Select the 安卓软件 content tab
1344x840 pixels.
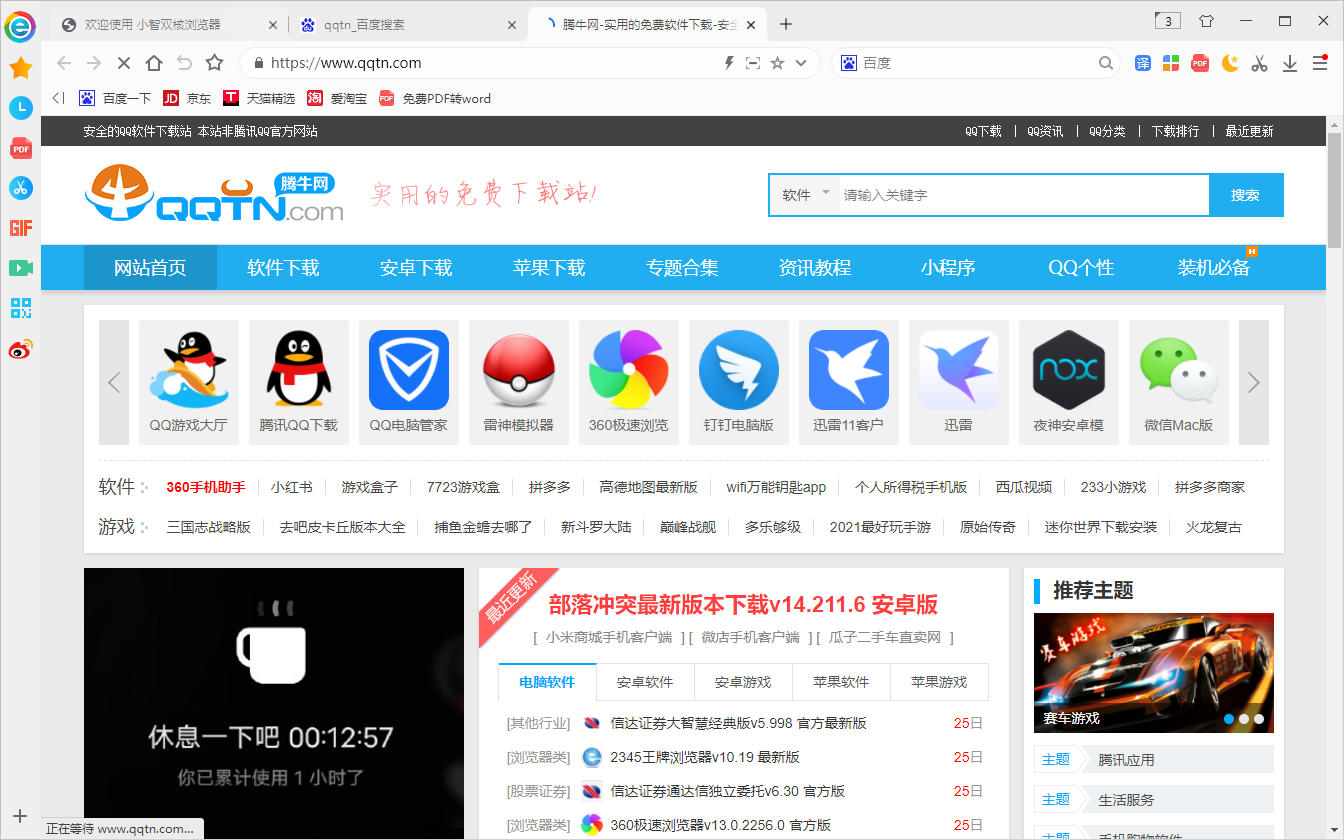tap(645, 682)
